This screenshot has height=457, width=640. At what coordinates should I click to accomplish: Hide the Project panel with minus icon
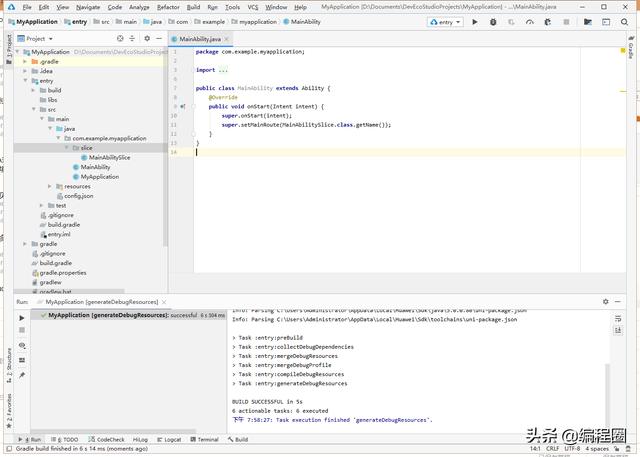point(159,38)
